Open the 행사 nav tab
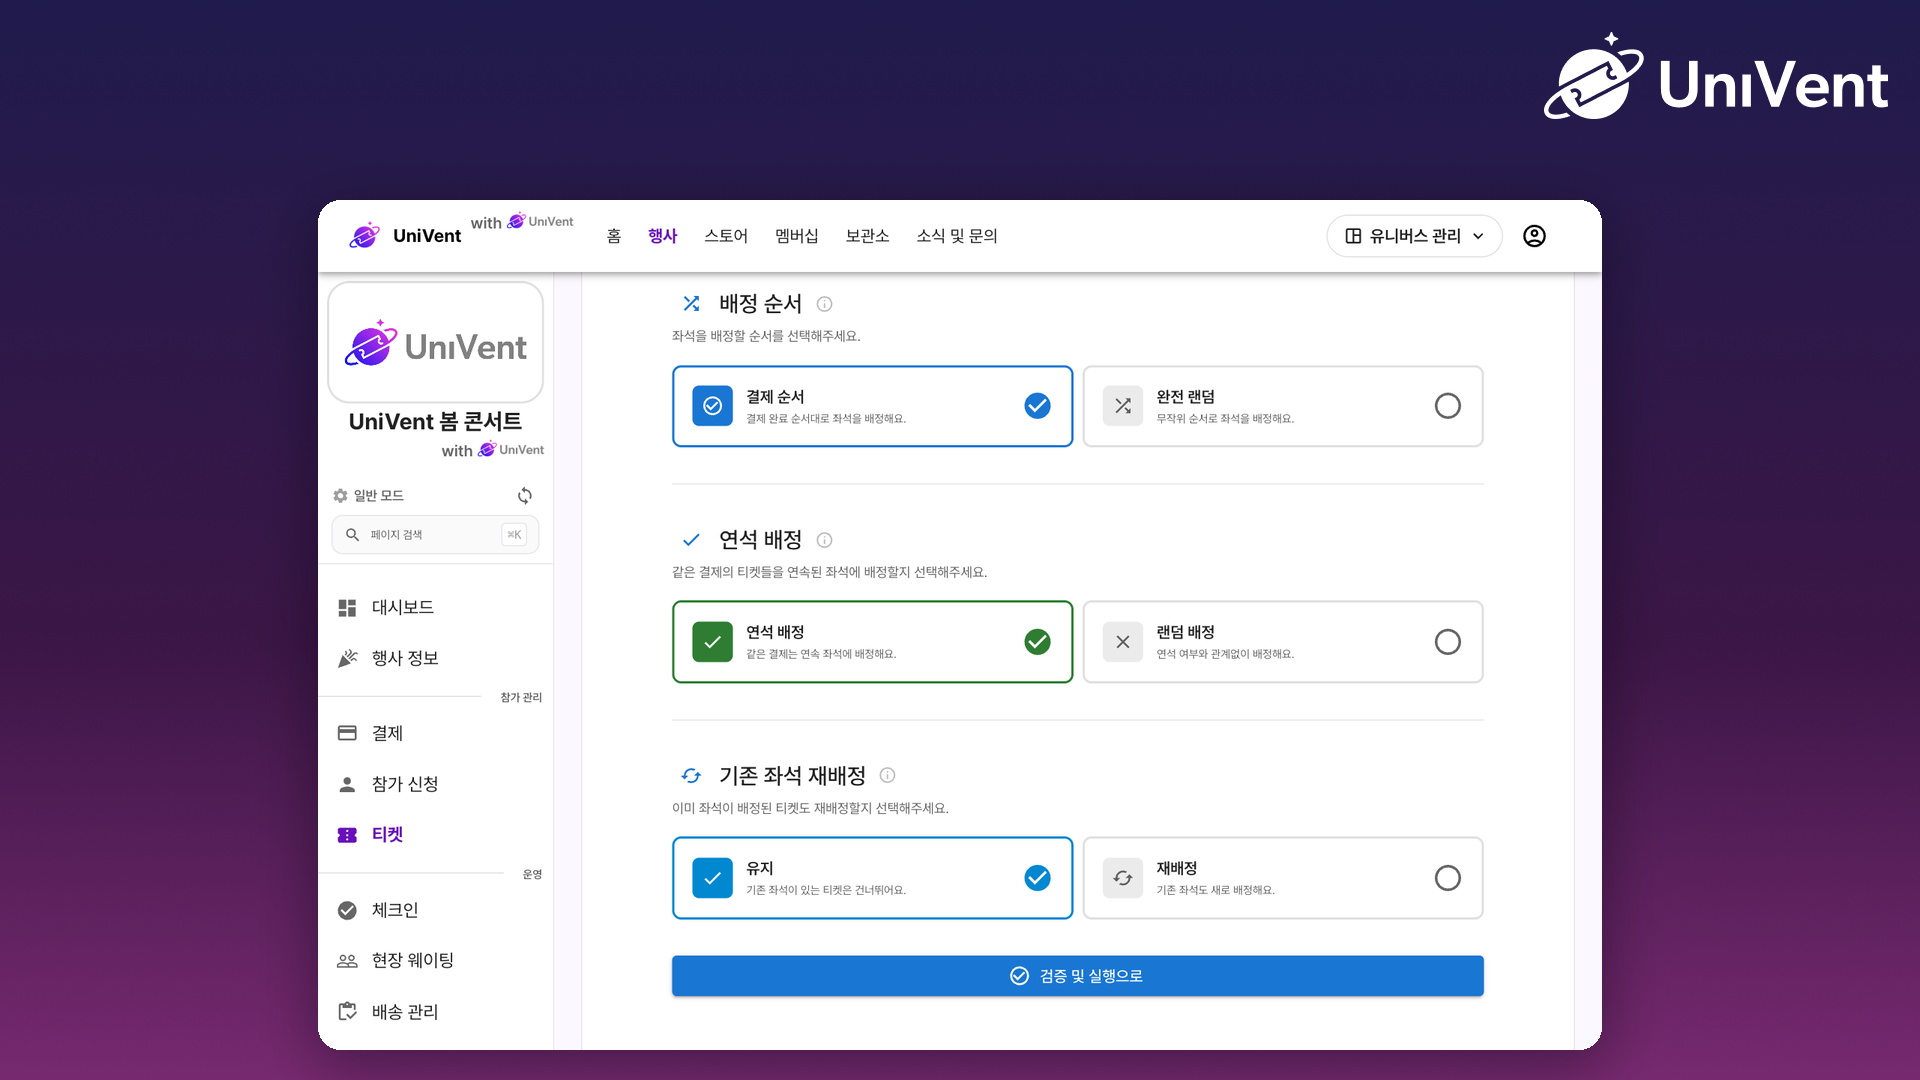 663,236
